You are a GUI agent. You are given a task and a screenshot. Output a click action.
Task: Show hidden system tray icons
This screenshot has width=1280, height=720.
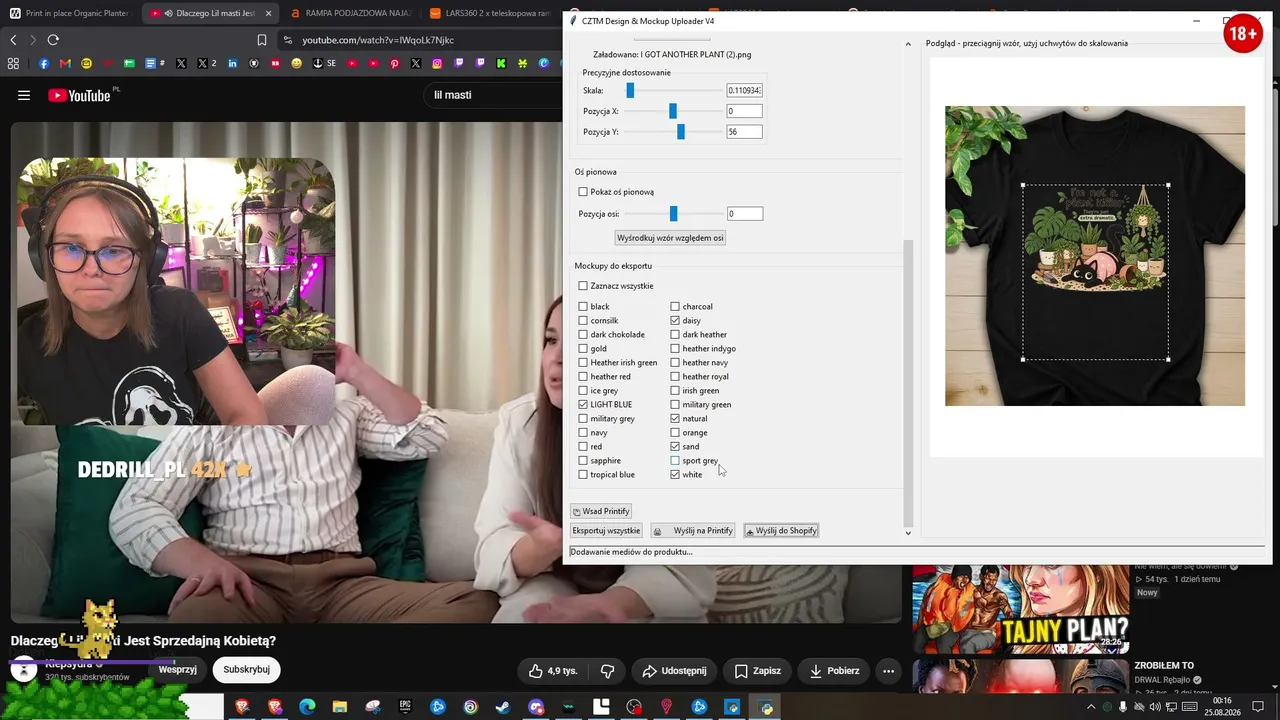click(x=1091, y=707)
